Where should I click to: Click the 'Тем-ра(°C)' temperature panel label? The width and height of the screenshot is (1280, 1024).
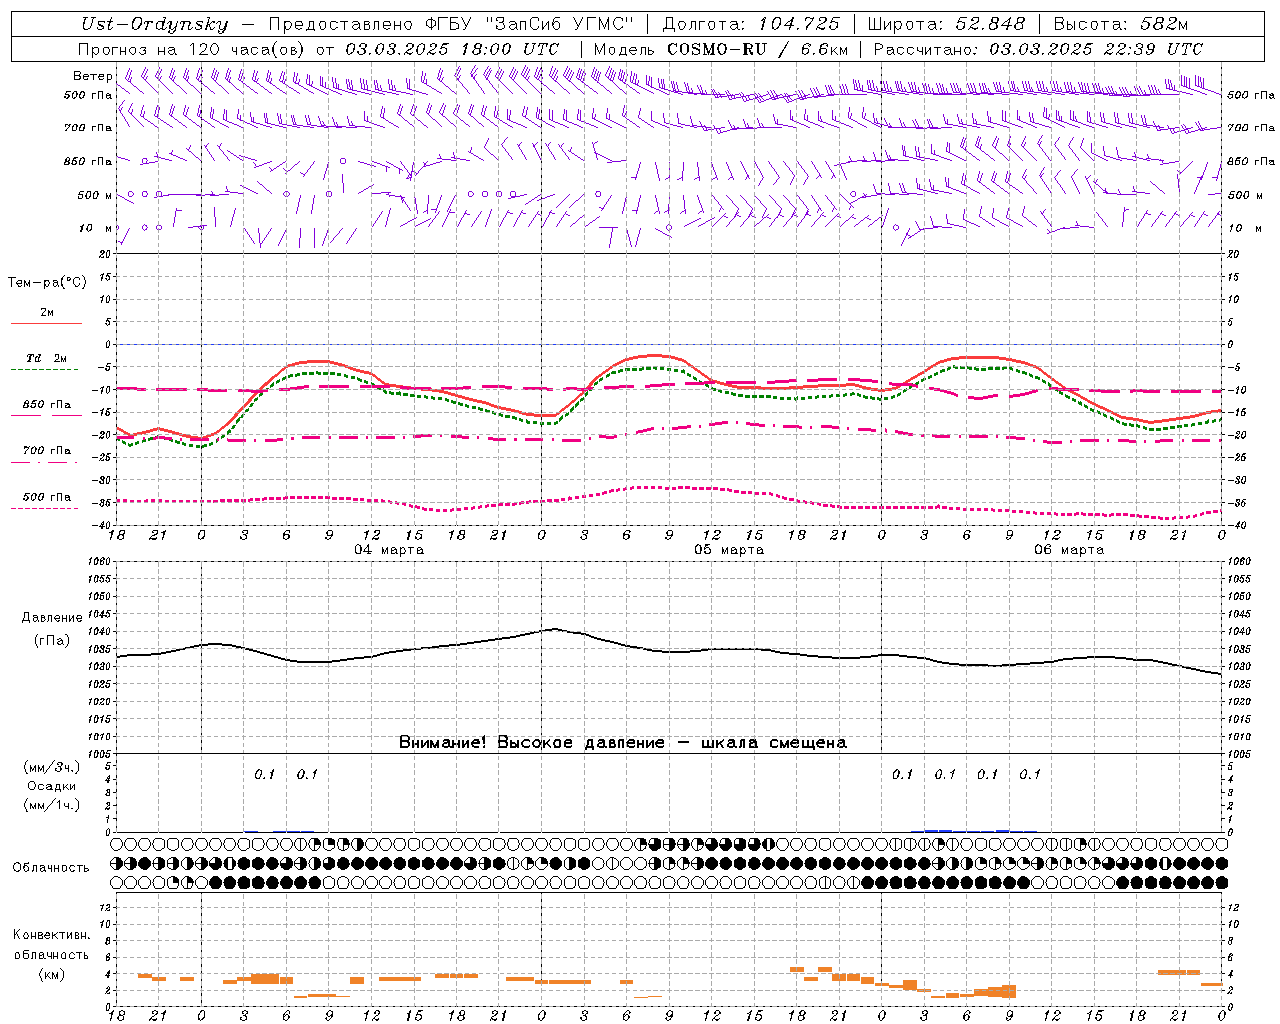[47, 283]
